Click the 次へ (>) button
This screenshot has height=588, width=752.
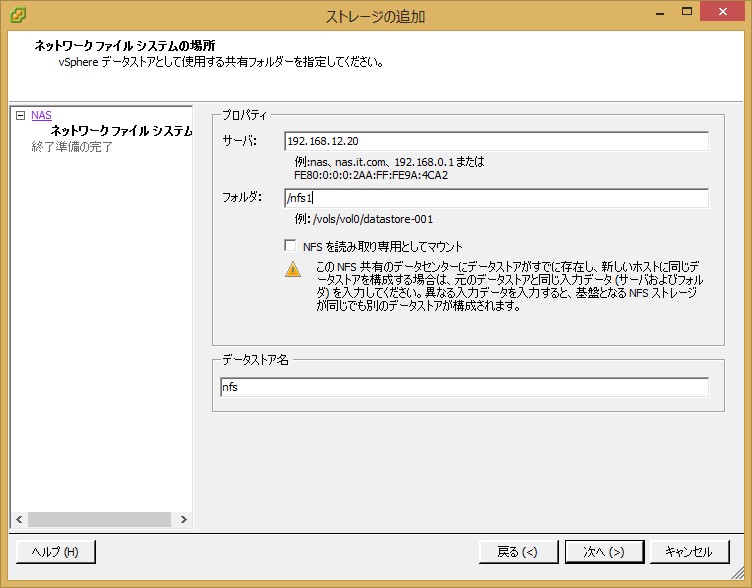click(604, 552)
